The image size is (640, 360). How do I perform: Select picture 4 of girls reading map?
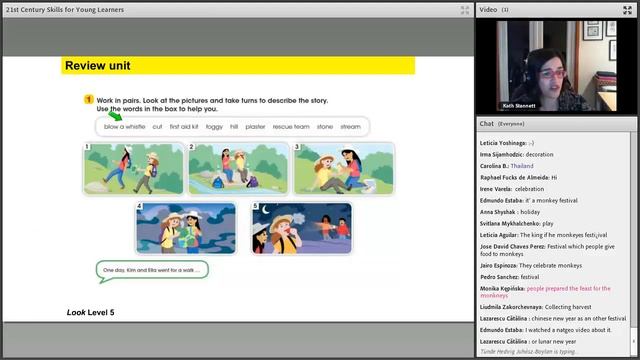[186, 228]
